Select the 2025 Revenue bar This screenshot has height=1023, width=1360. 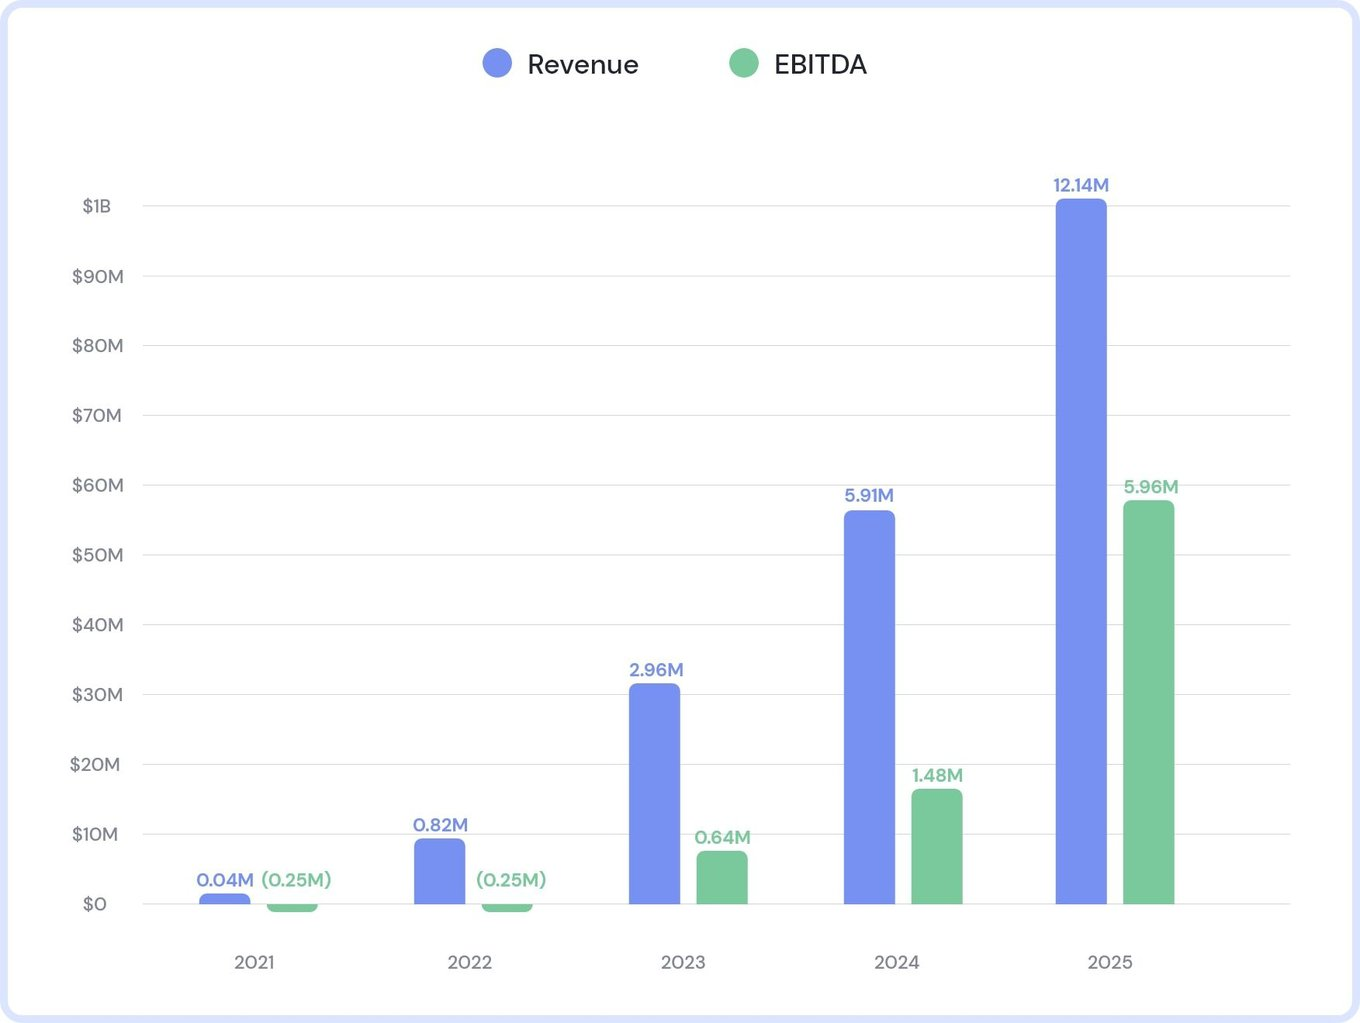click(x=1081, y=551)
